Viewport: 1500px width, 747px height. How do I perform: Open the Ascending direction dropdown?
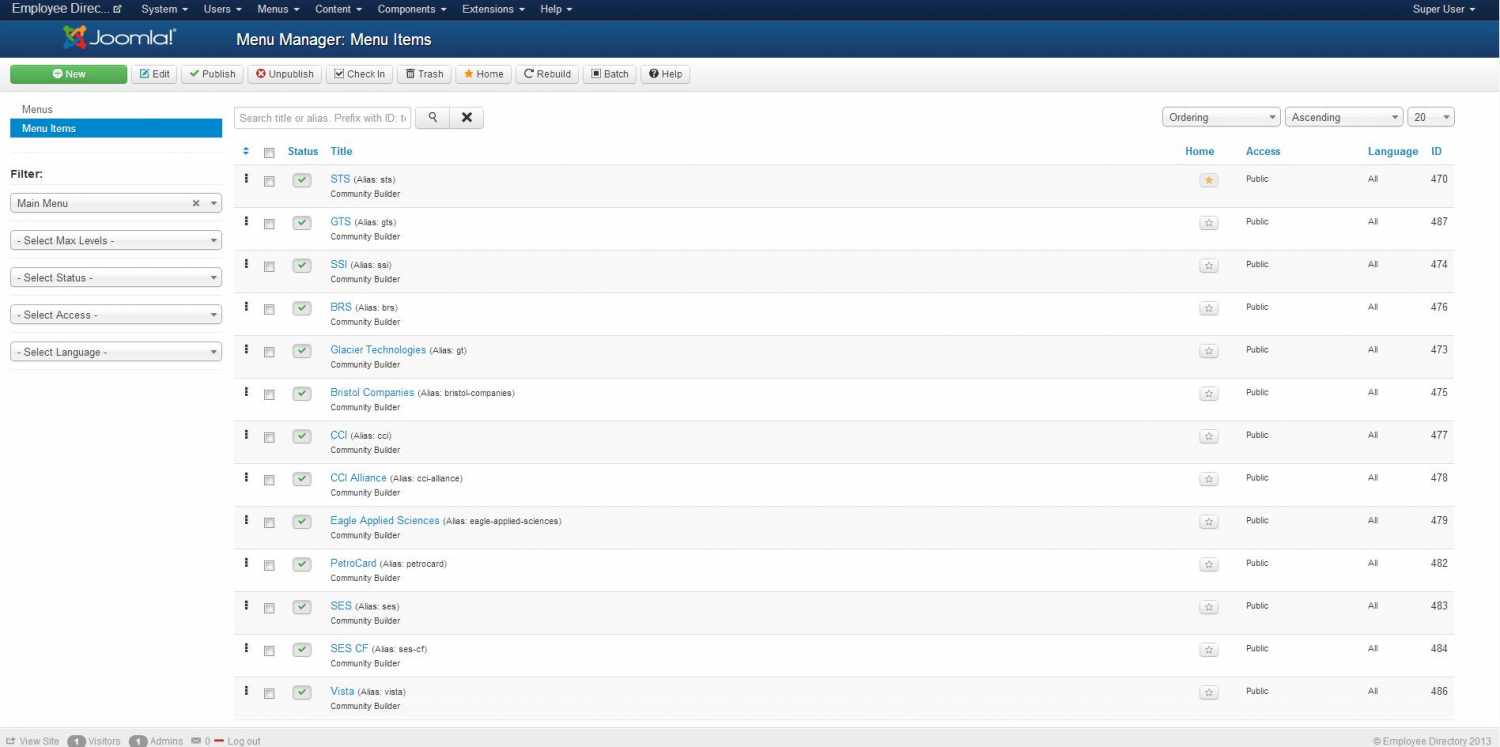[x=1344, y=117]
